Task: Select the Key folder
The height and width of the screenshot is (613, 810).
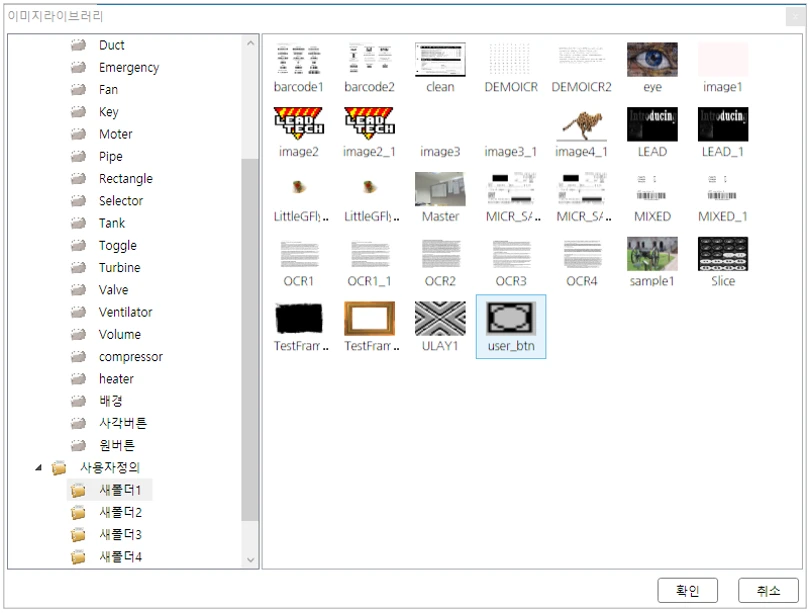Action: 108,112
